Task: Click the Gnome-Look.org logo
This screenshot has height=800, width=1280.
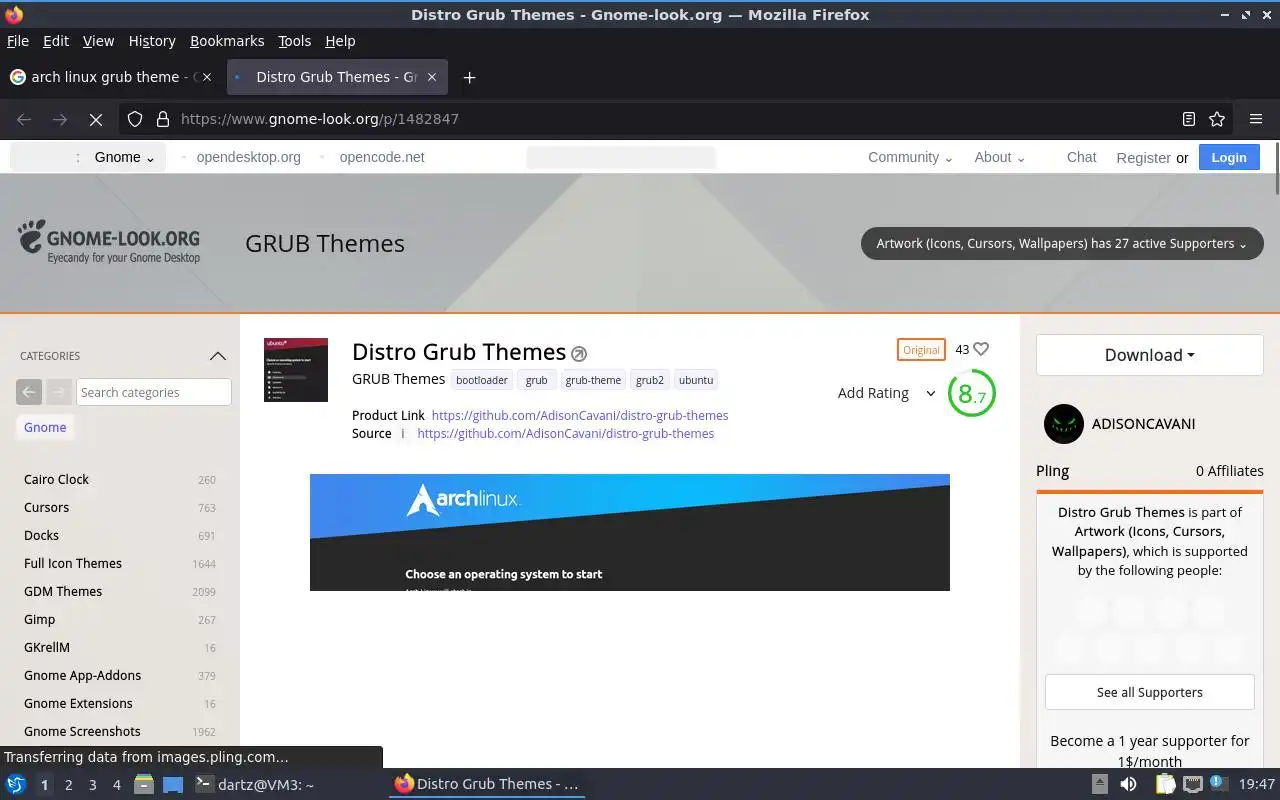Action: click(x=109, y=243)
